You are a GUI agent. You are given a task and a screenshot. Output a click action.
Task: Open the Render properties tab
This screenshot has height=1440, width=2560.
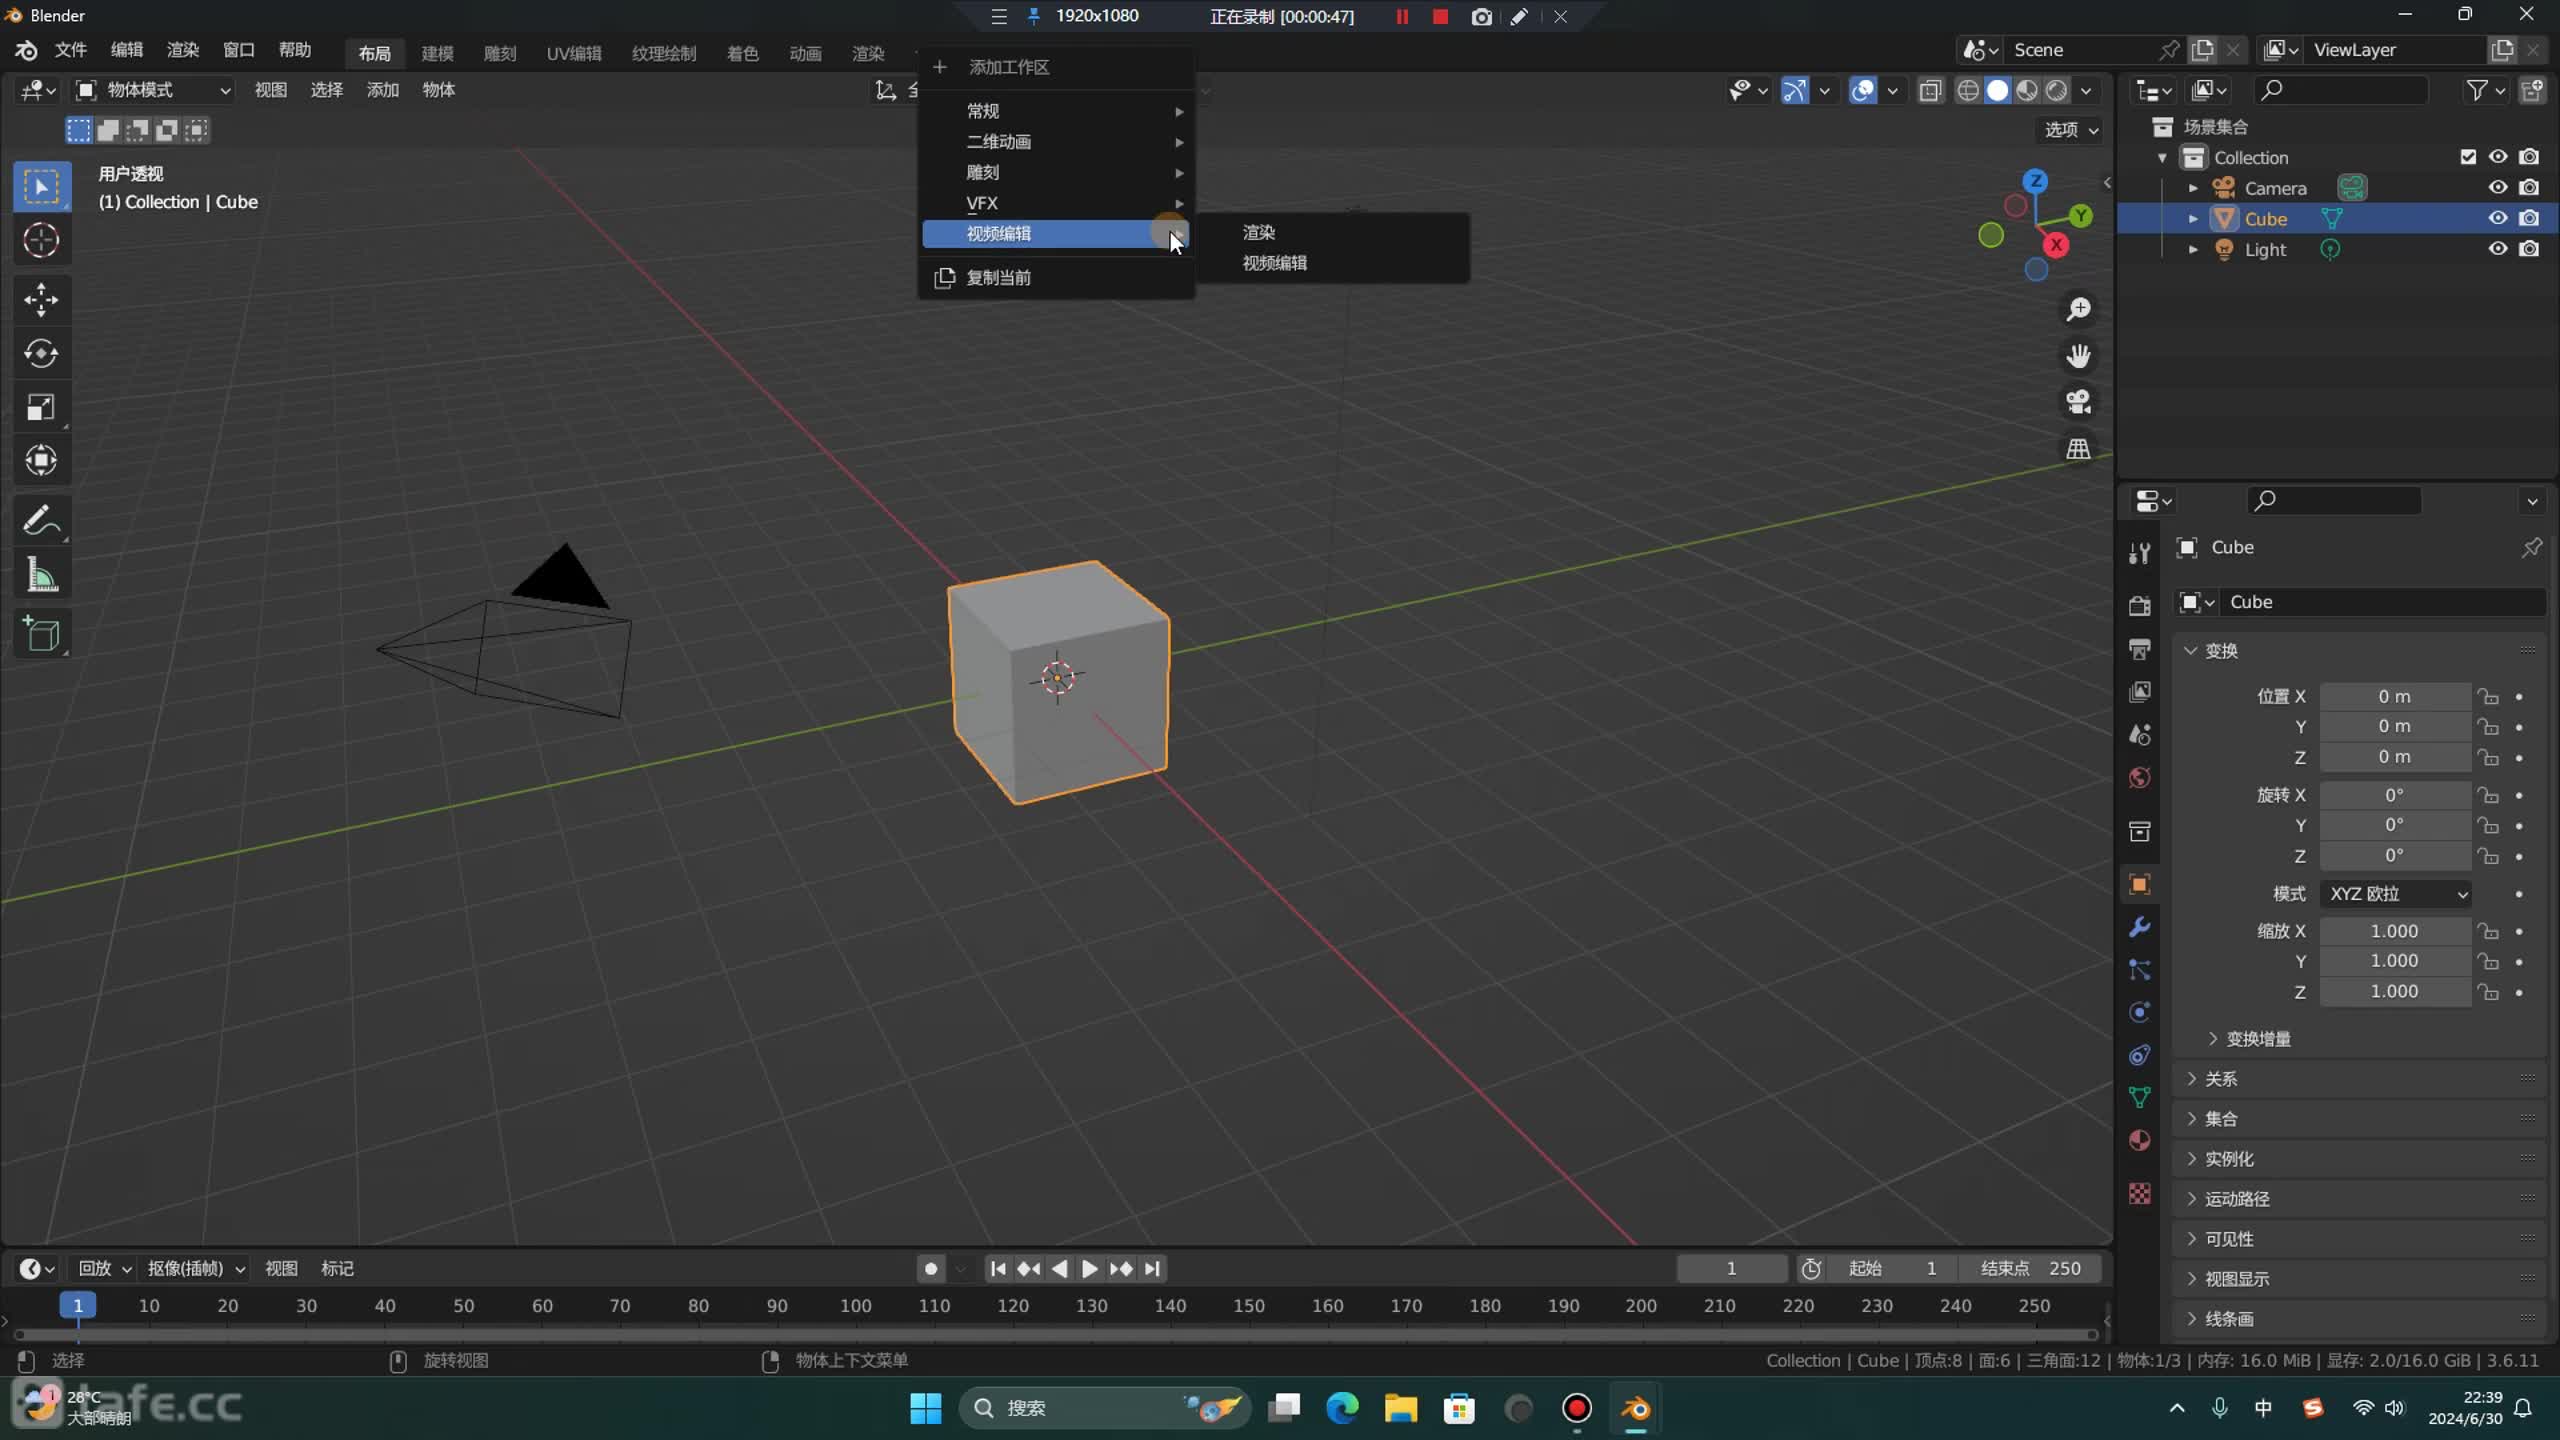[x=2139, y=605]
